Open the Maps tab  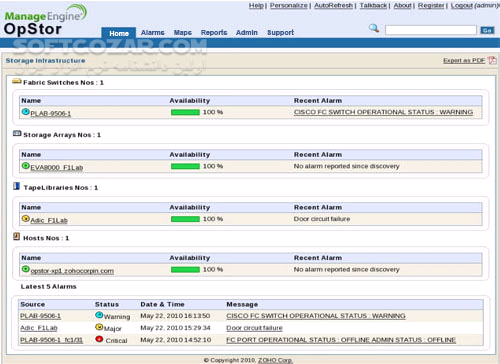[183, 32]
